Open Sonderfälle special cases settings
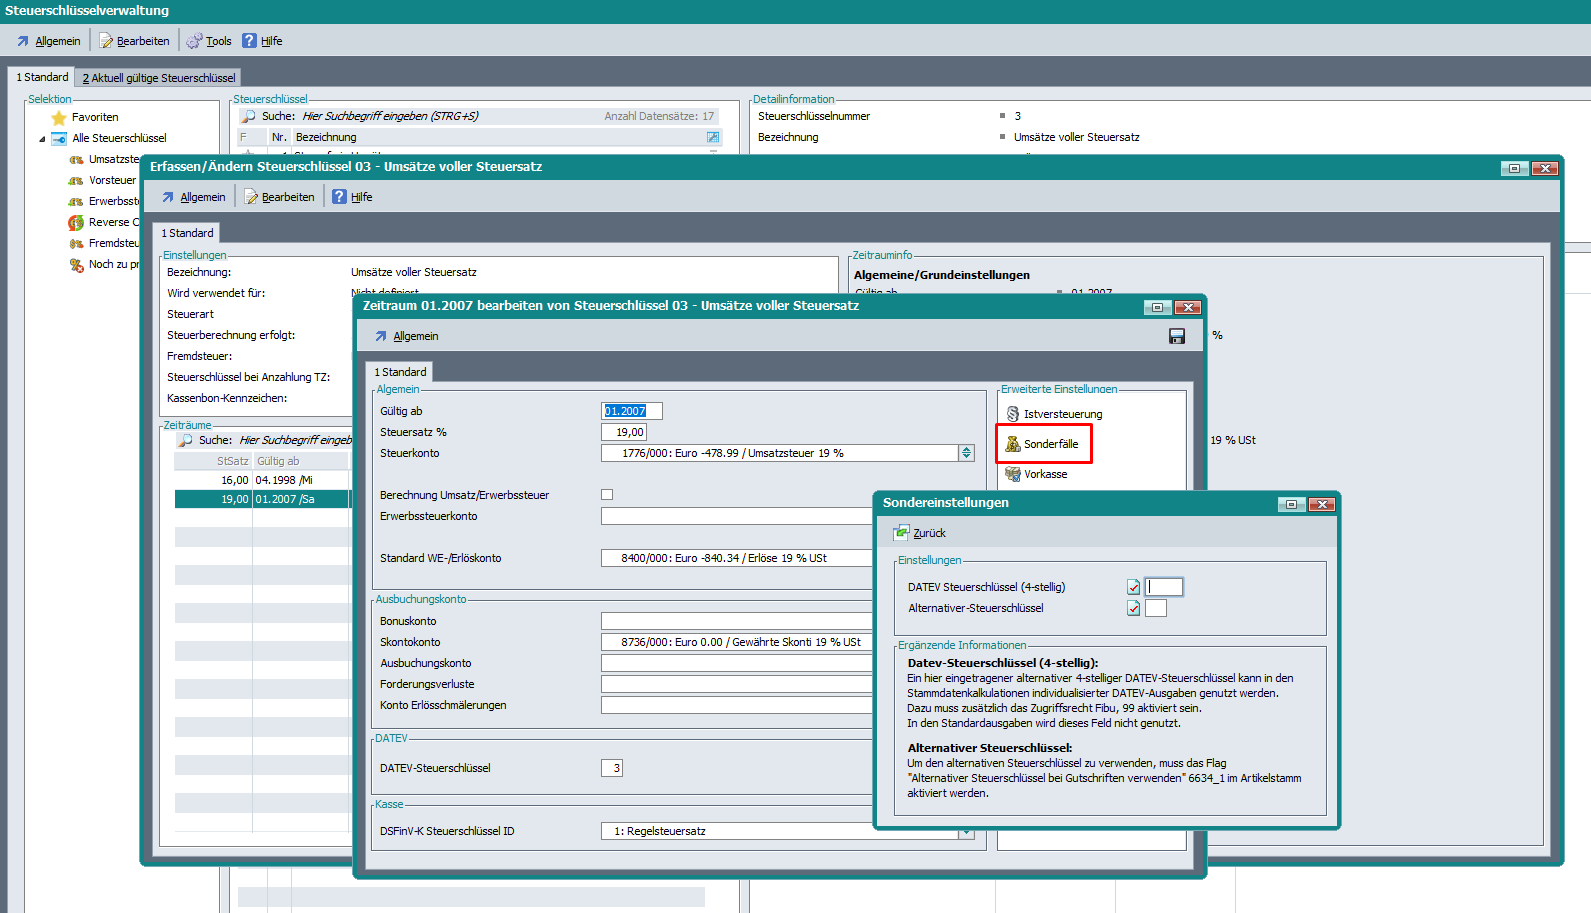Screen dimensions: 1591x913 click(x=1043, y=444)
